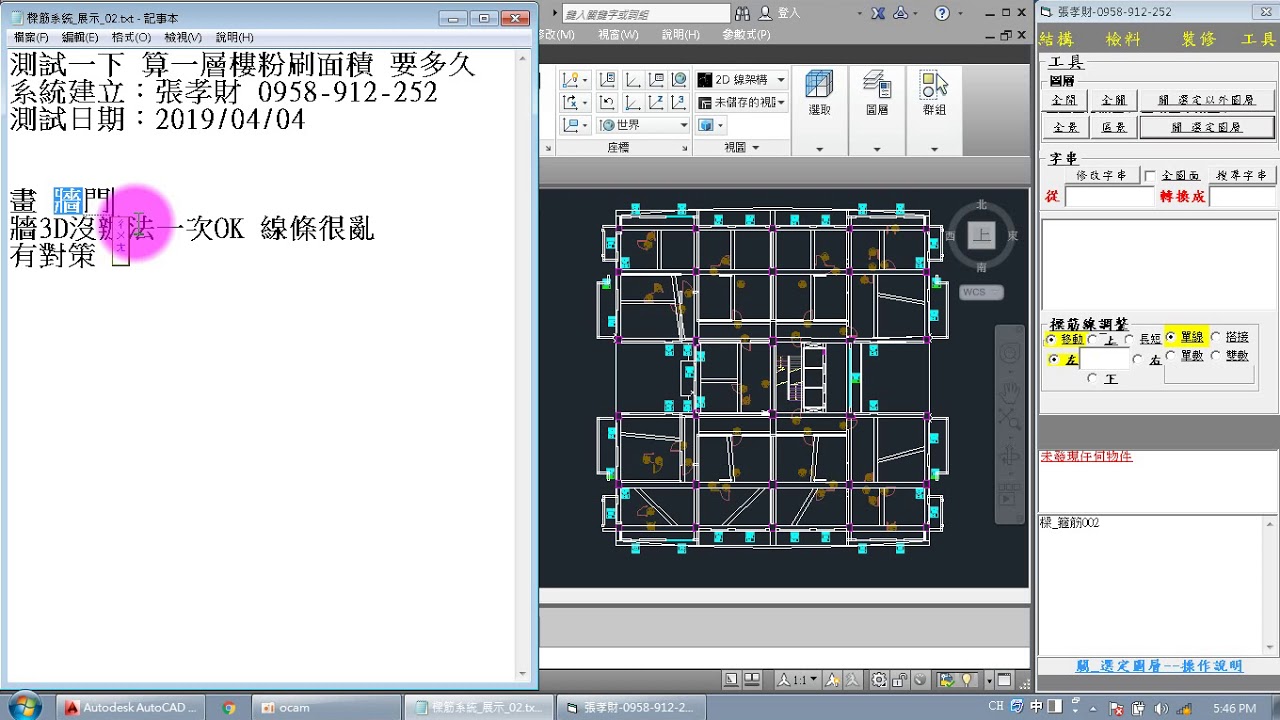Select the 單線 radio button
Viewport: 1280px width, 720px height.
(x=1171, y=338)
